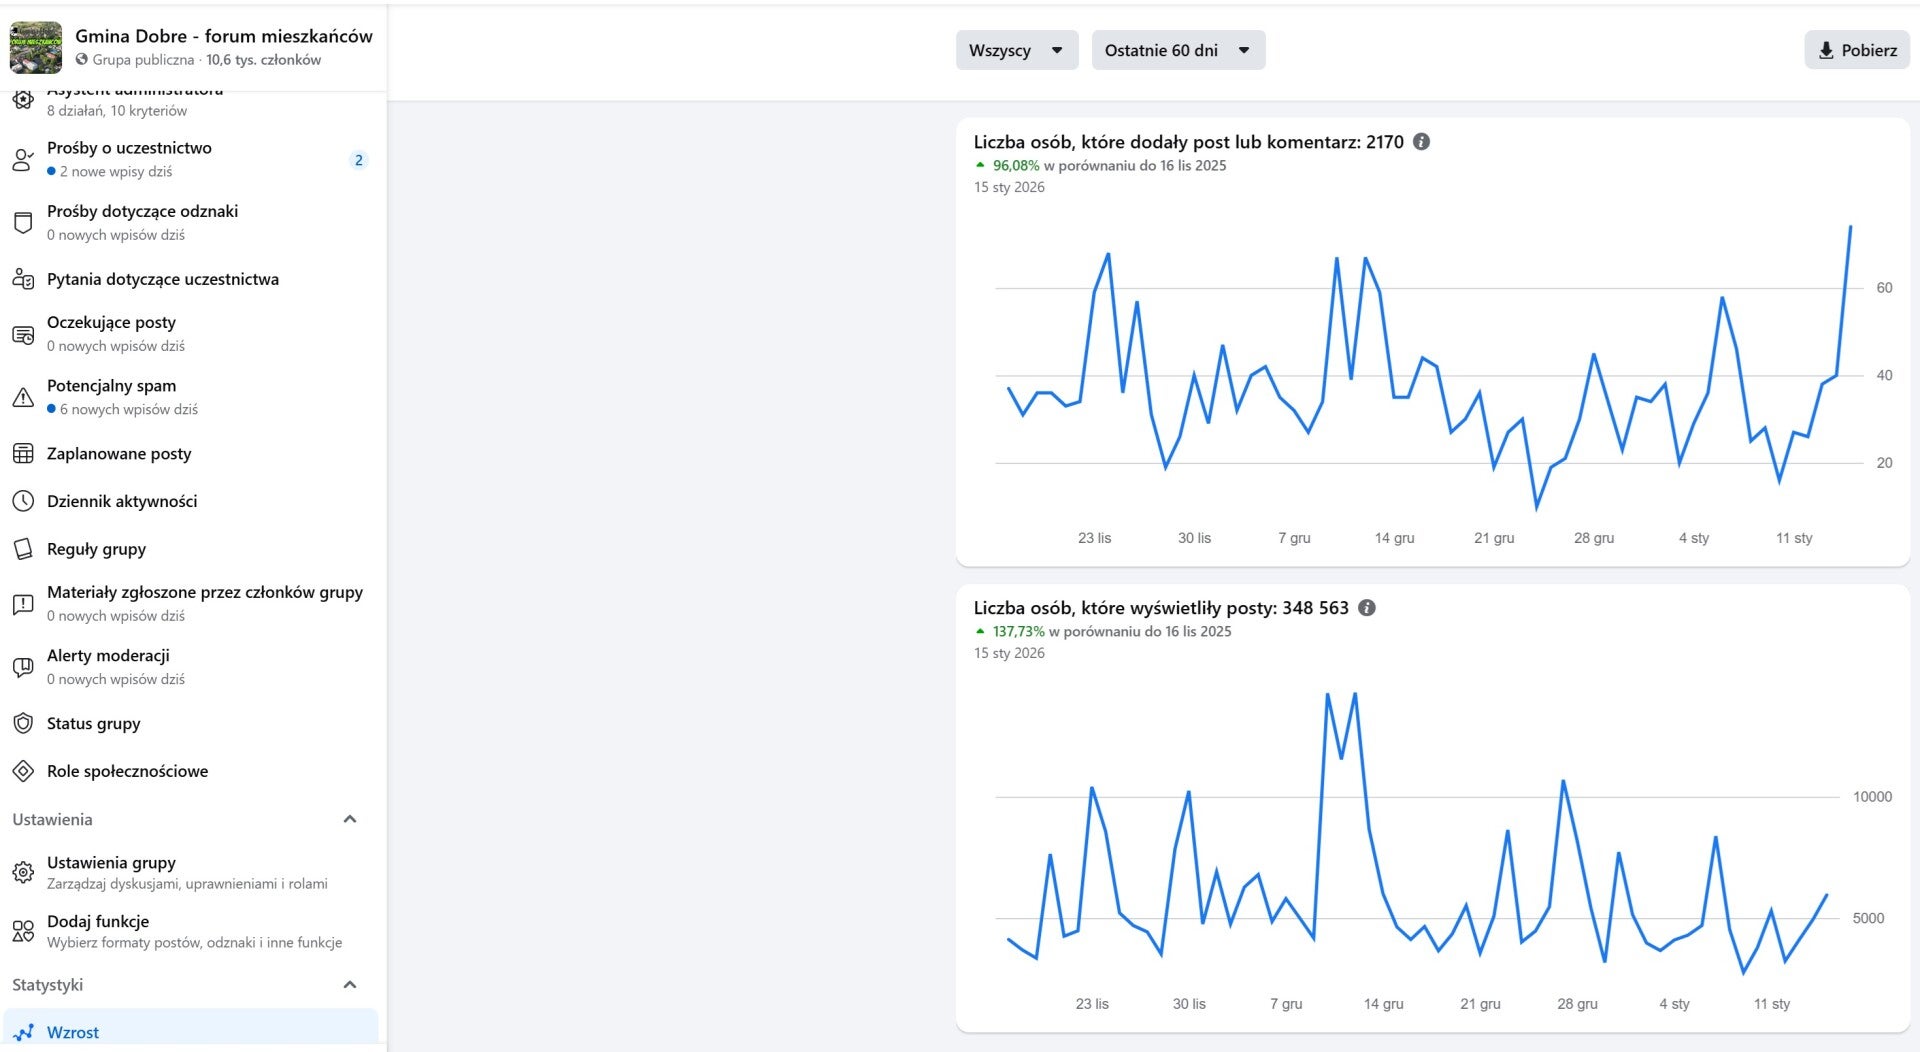Click the Zaplanowane posty calendar icon
1920x1052 pixels.
click(x=23, y=454)
